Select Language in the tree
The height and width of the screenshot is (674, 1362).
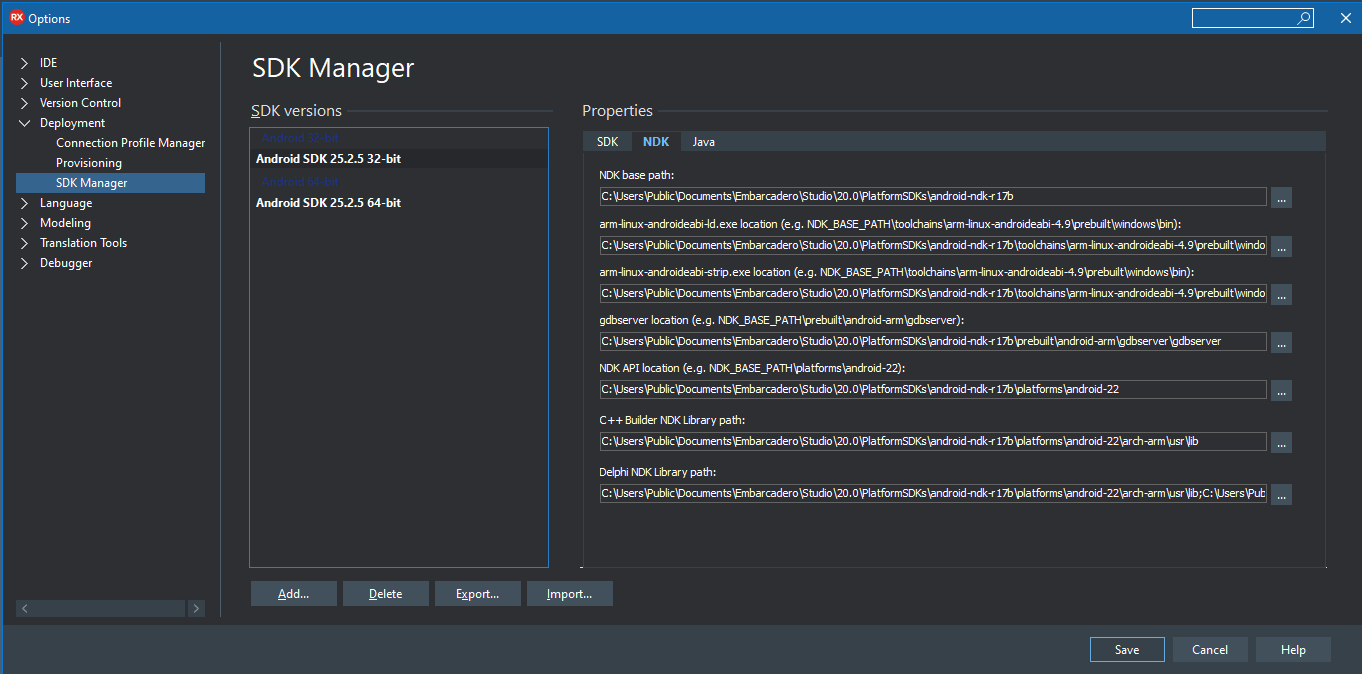coord(66,203)
